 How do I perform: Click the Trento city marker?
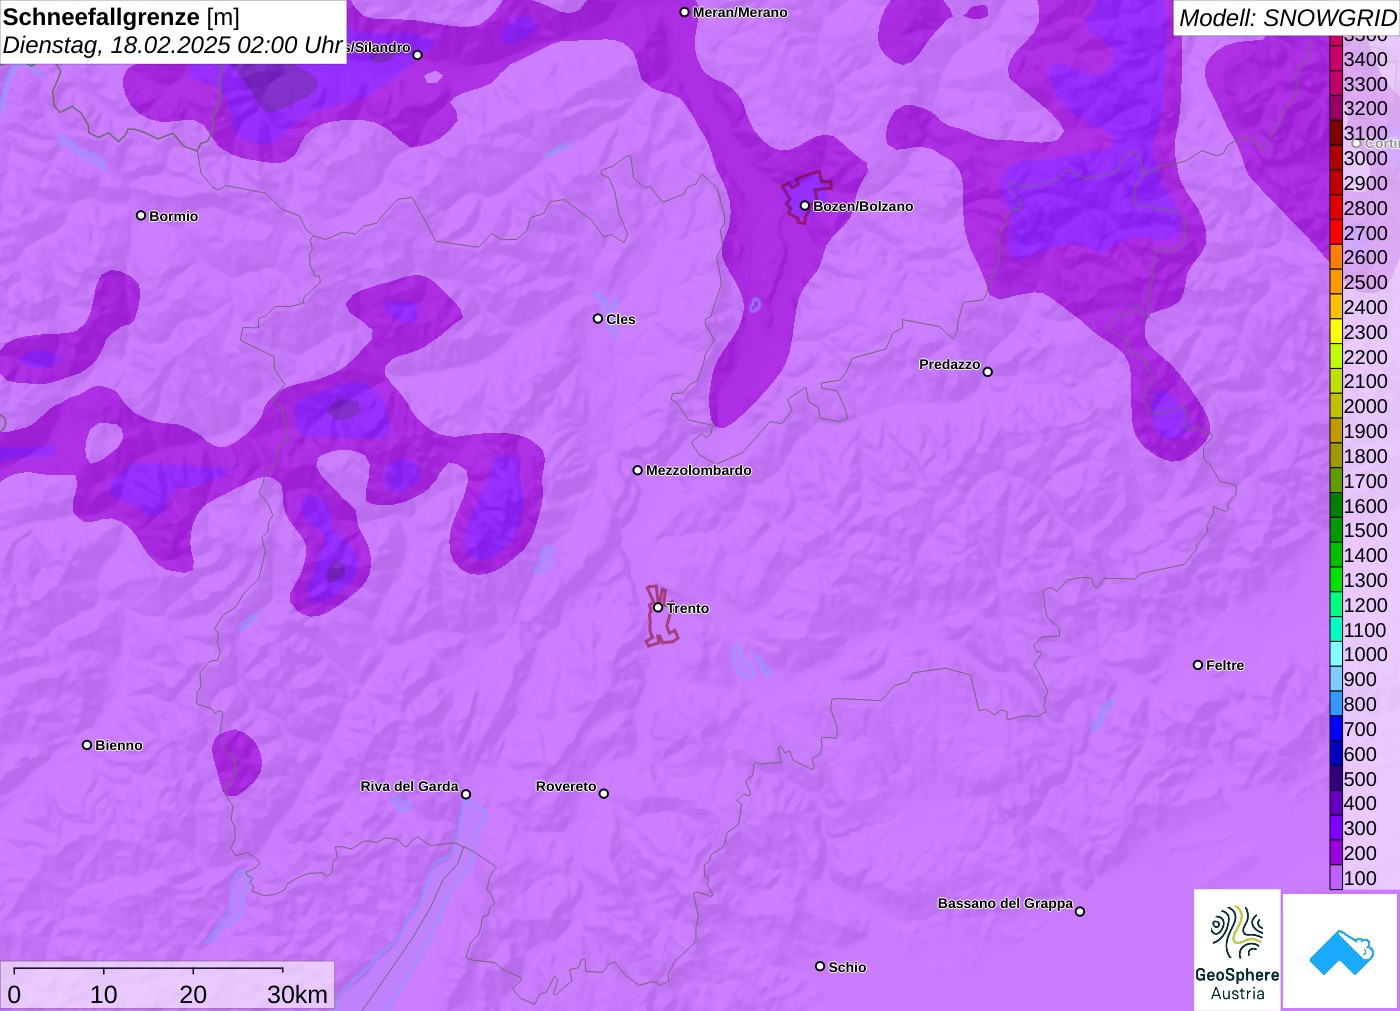[658, 608]
